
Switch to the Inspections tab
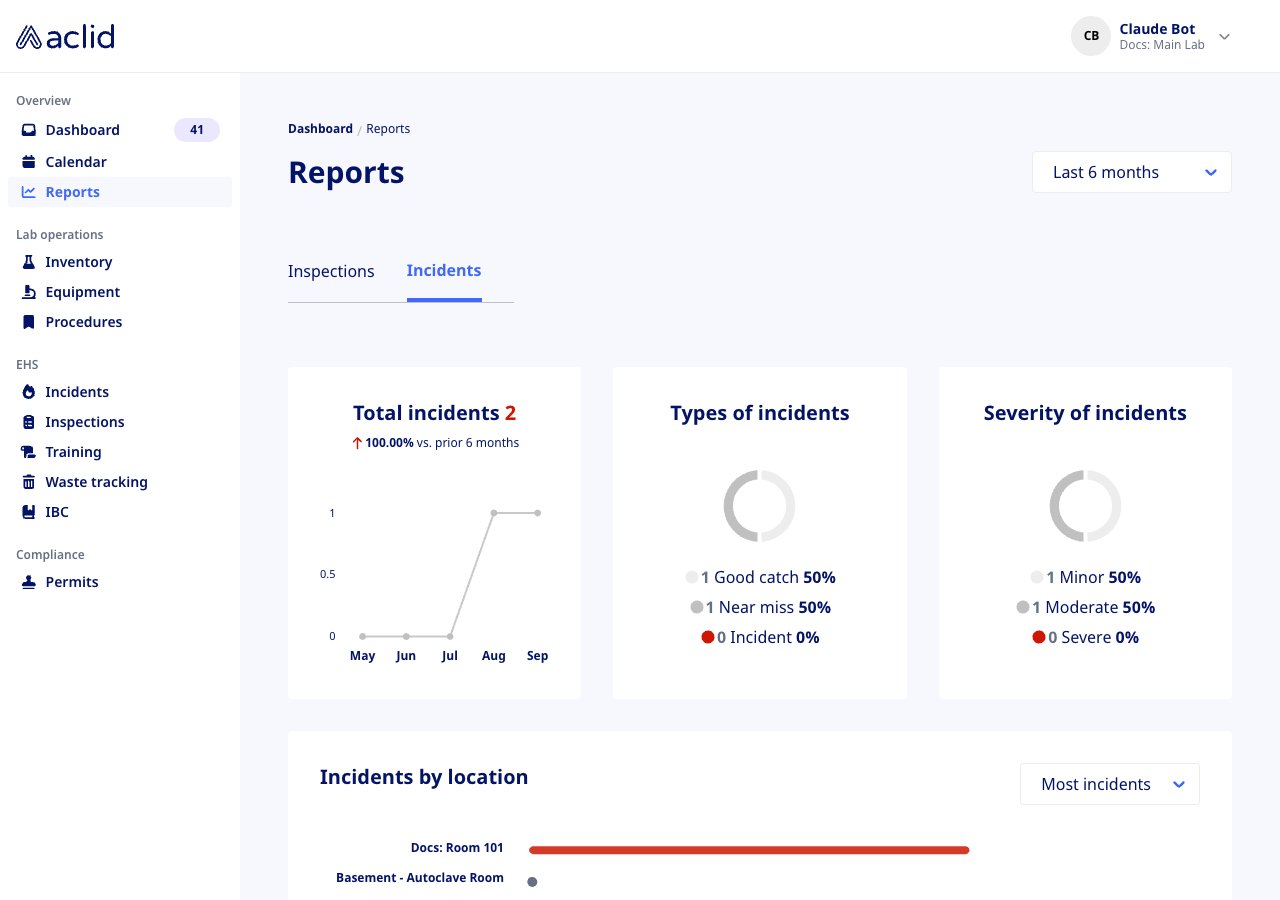[331, 271]
